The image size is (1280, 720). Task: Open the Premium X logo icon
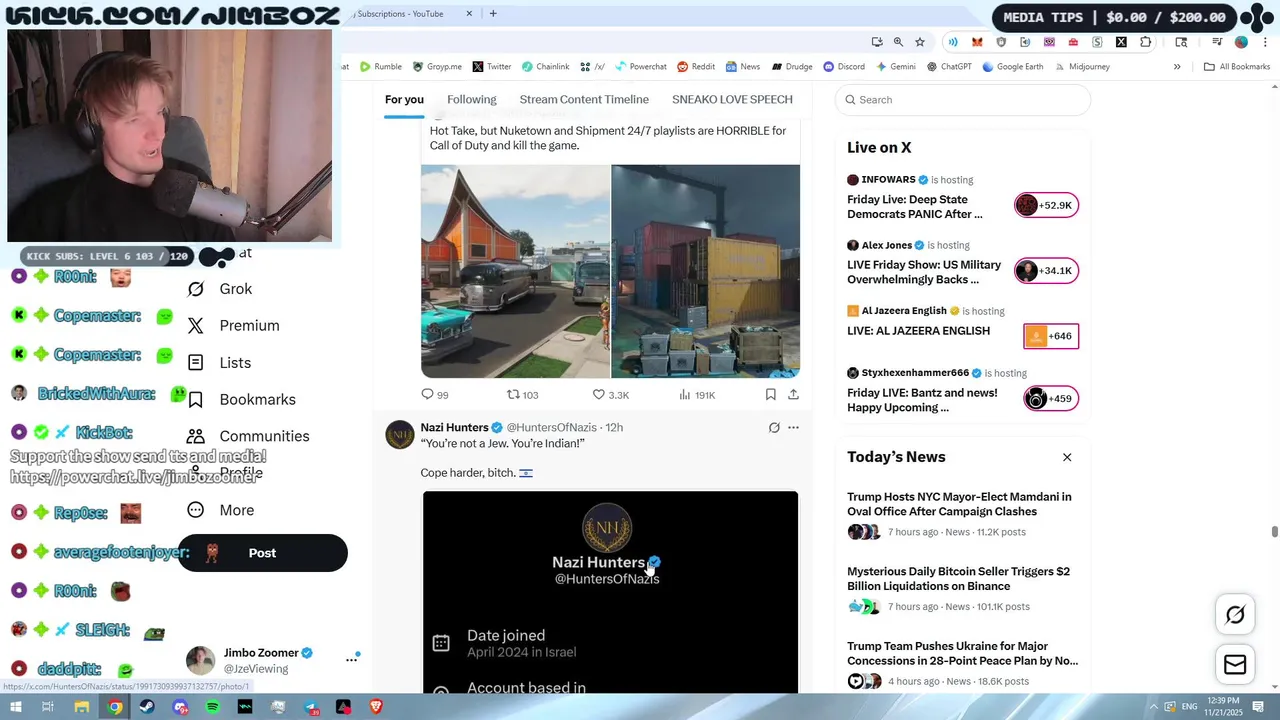tap(196, 326)
